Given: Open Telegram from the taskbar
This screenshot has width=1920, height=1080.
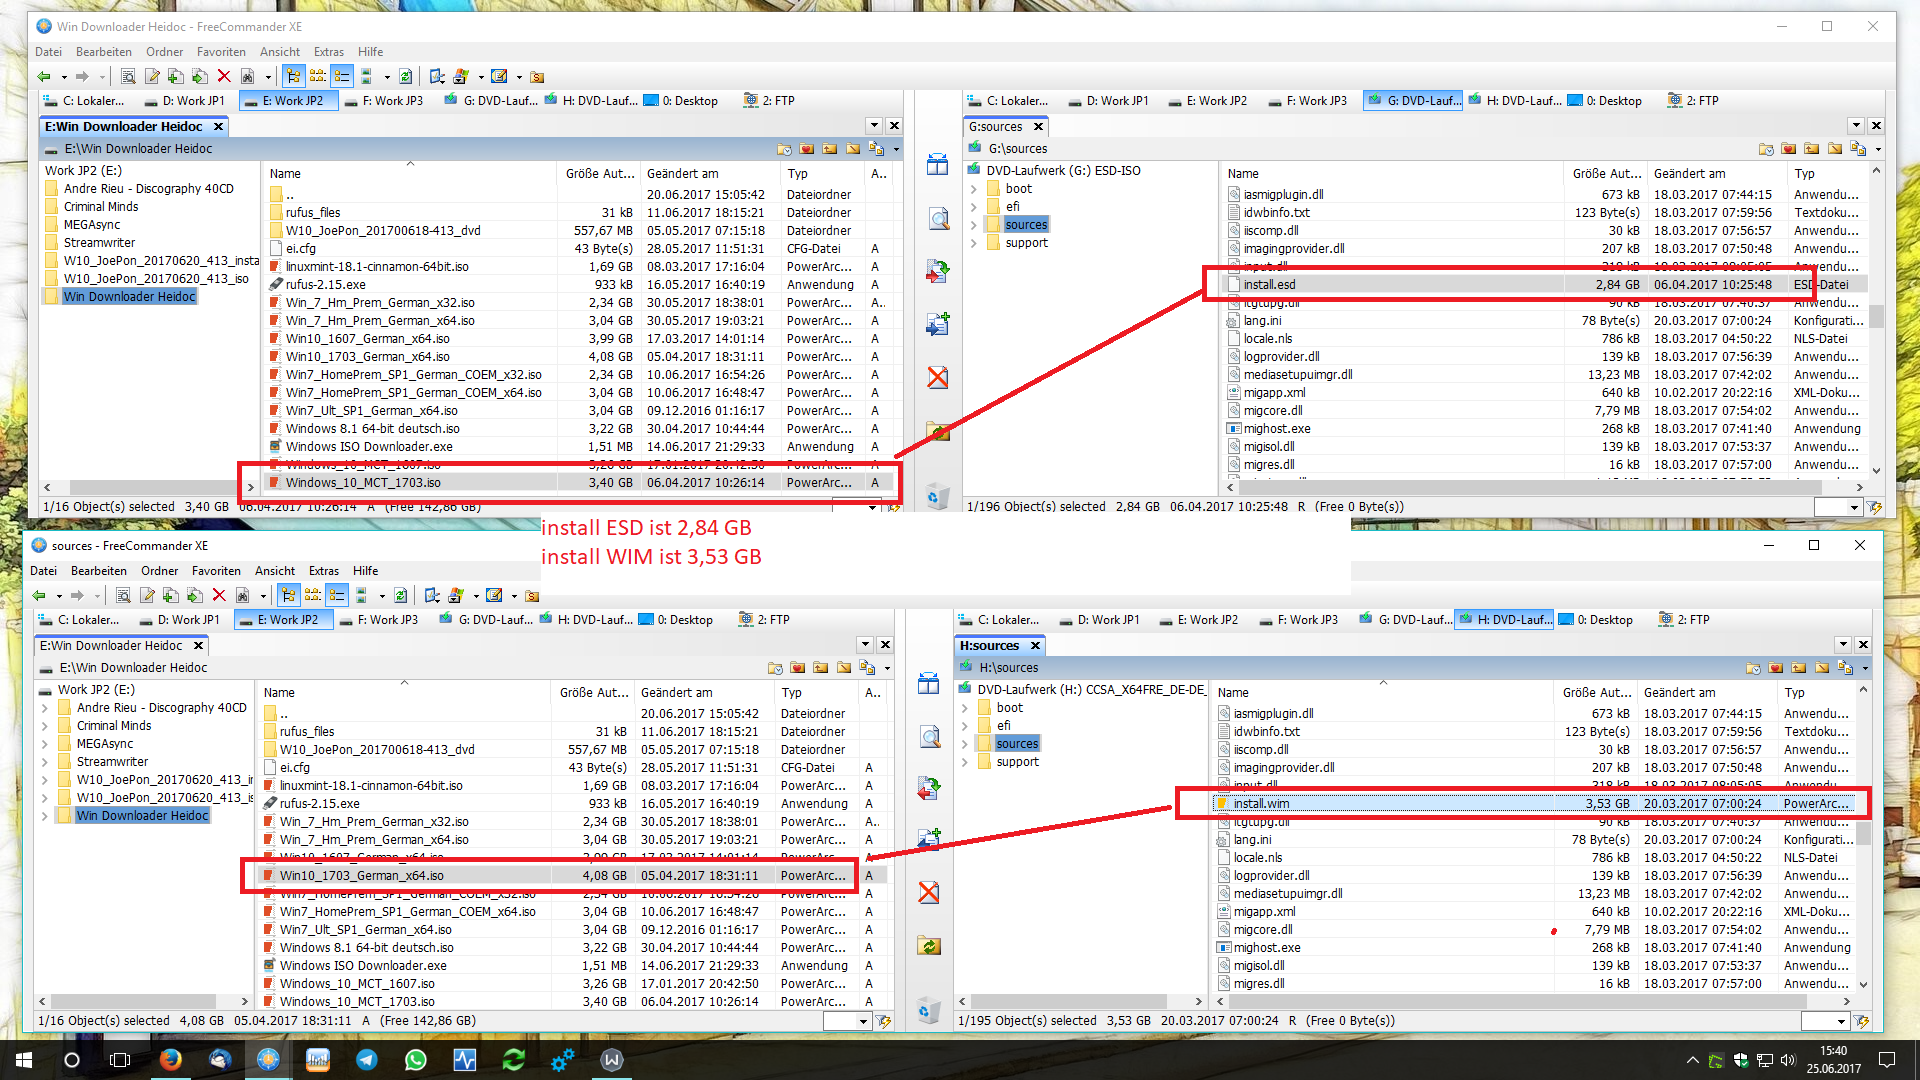Looking at the screenshot, I should 367,1060.
